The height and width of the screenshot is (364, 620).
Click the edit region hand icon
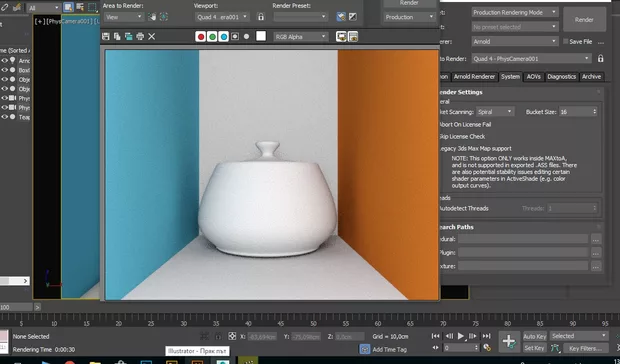coord(152,17)
